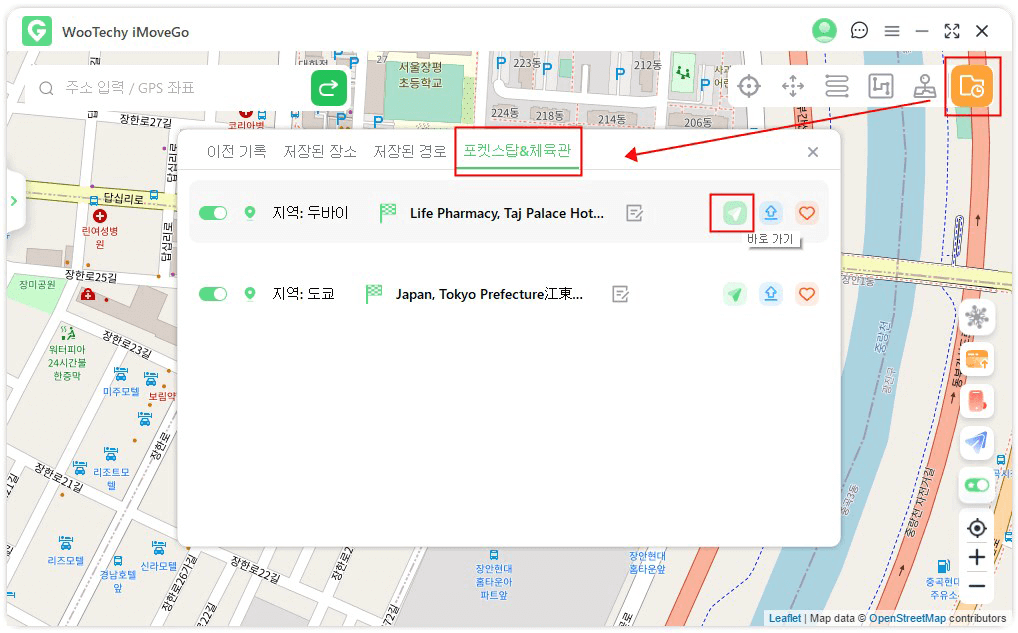Switch to the 저장된 장소 tab
Viewport: 1018px width, 633px height.
click(320, 152)
